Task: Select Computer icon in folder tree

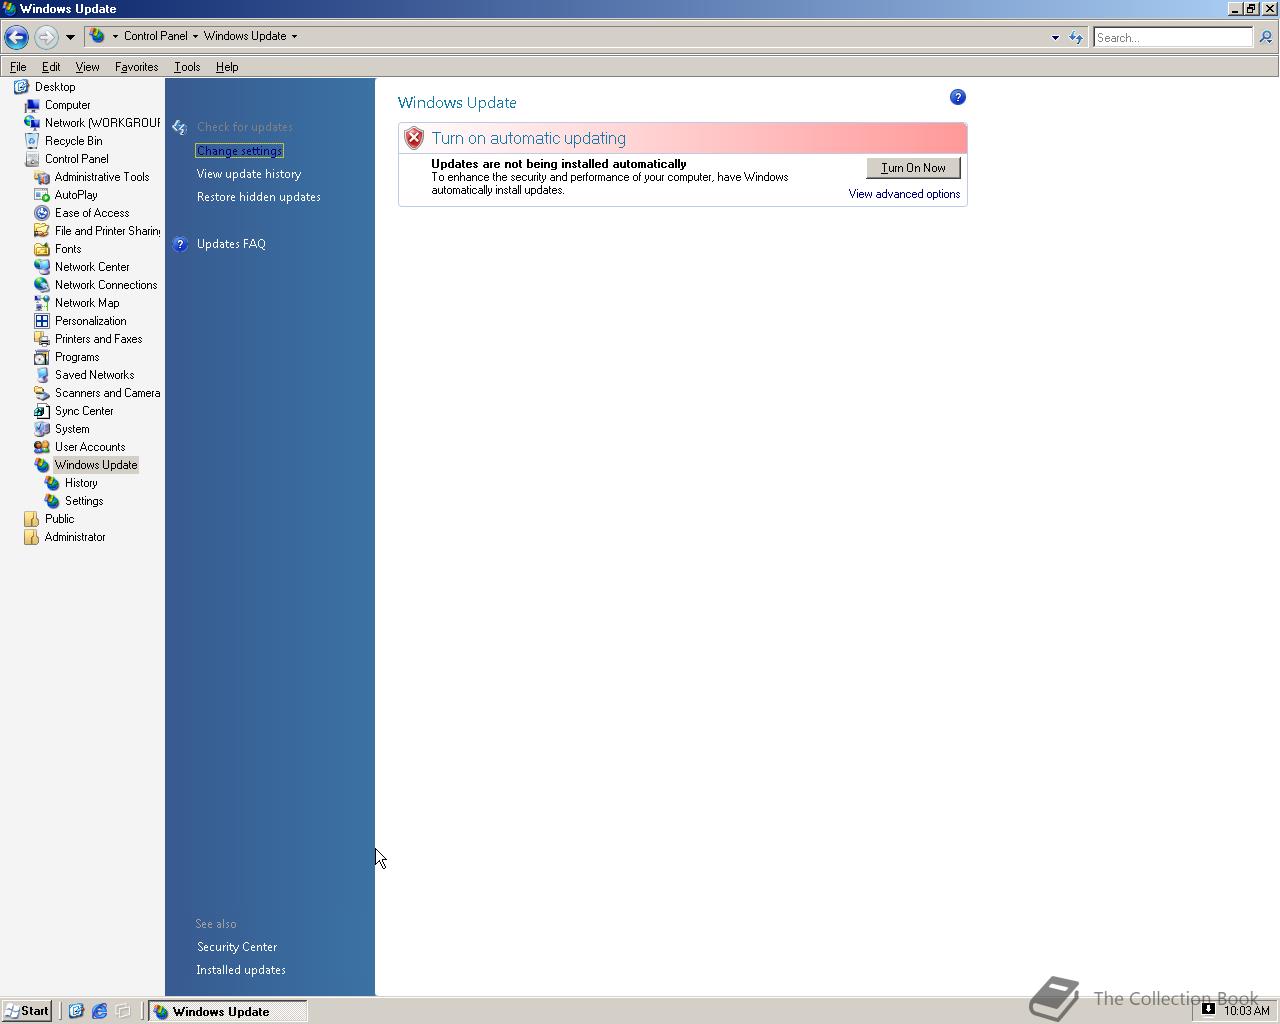Action: [x=31, y=105]
